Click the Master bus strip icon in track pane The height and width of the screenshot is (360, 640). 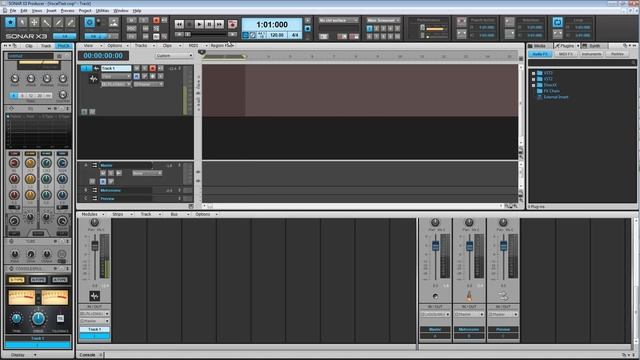coord(94,165)
